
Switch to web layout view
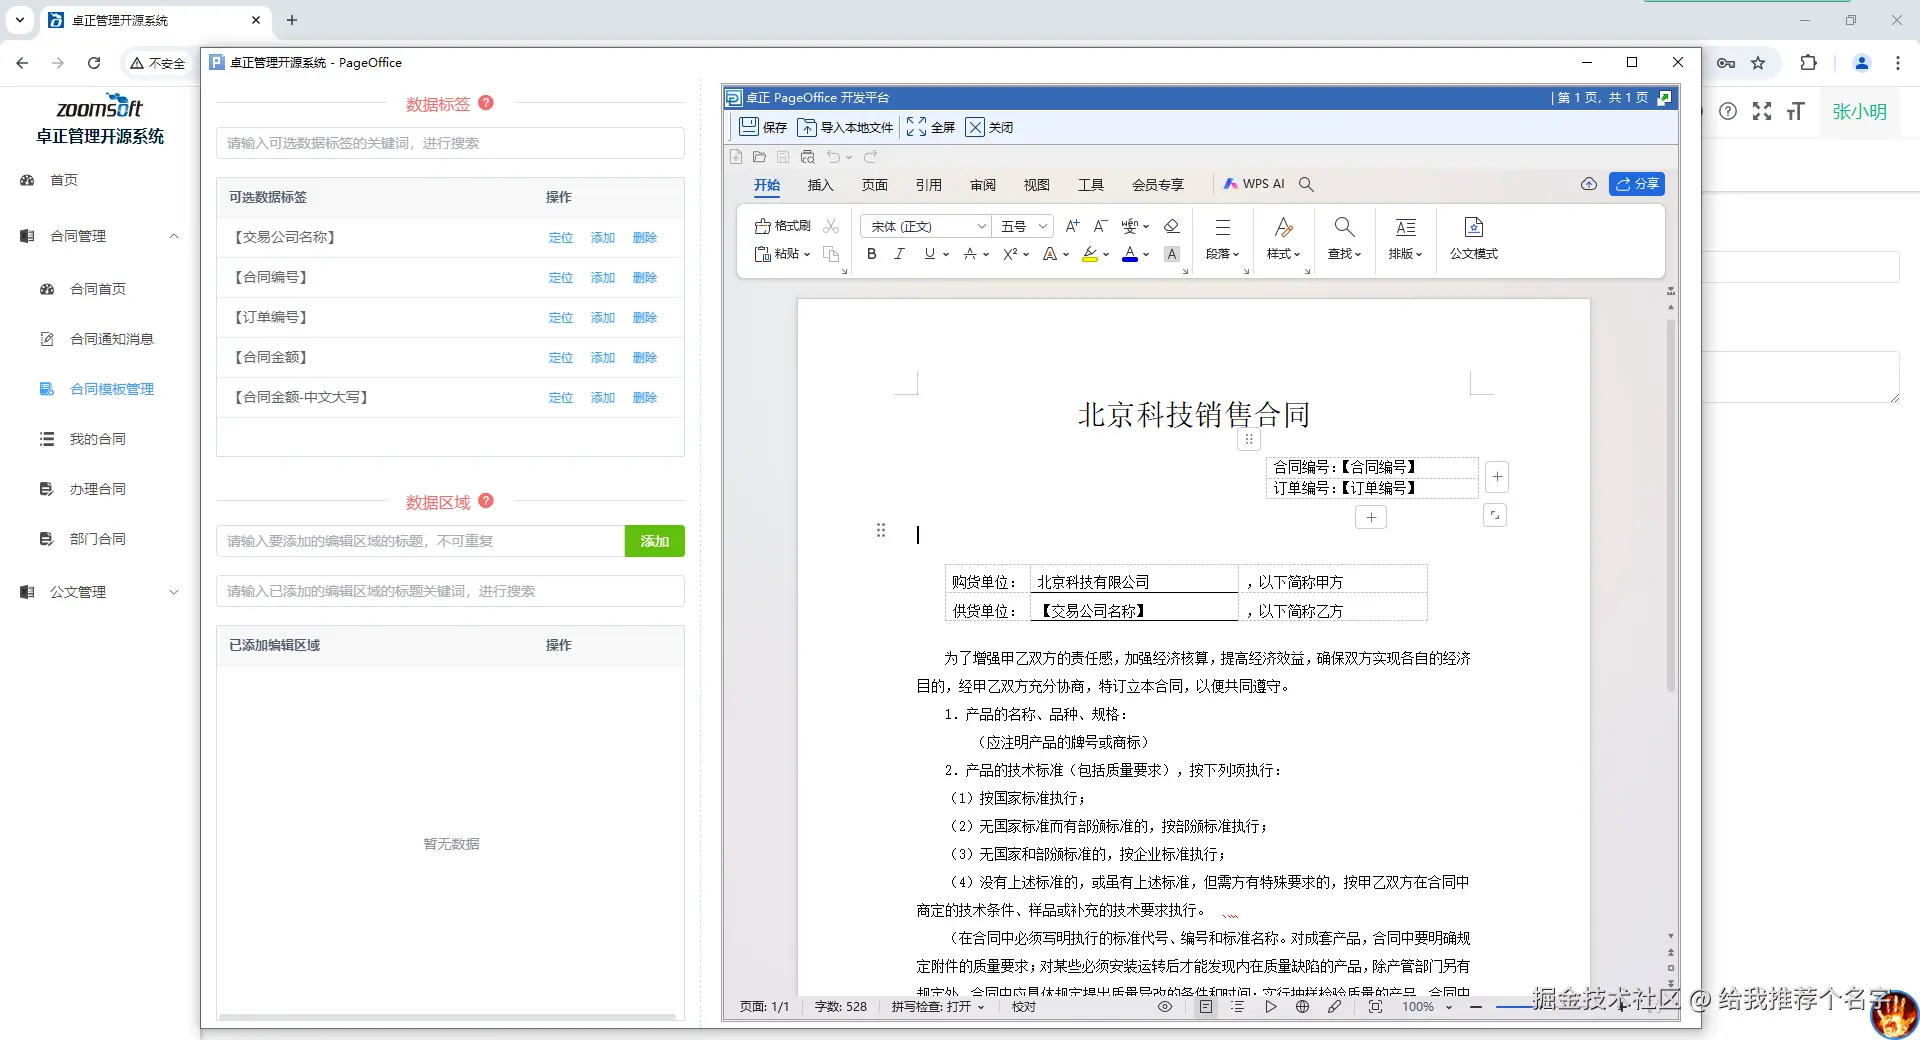tap(1302, 1007)
